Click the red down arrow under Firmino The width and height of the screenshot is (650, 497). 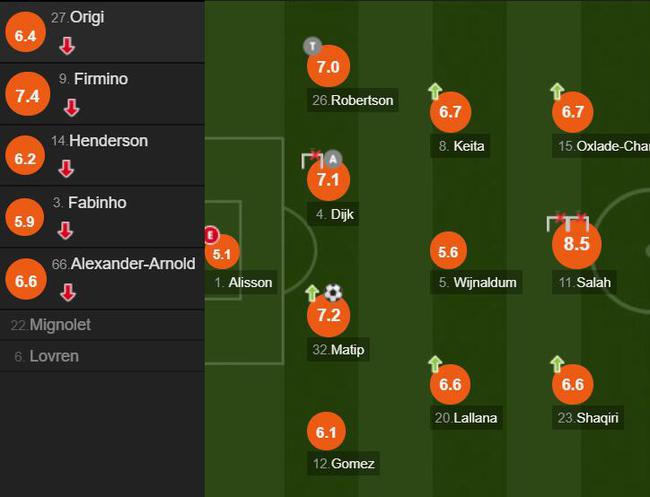coord(71,107)
